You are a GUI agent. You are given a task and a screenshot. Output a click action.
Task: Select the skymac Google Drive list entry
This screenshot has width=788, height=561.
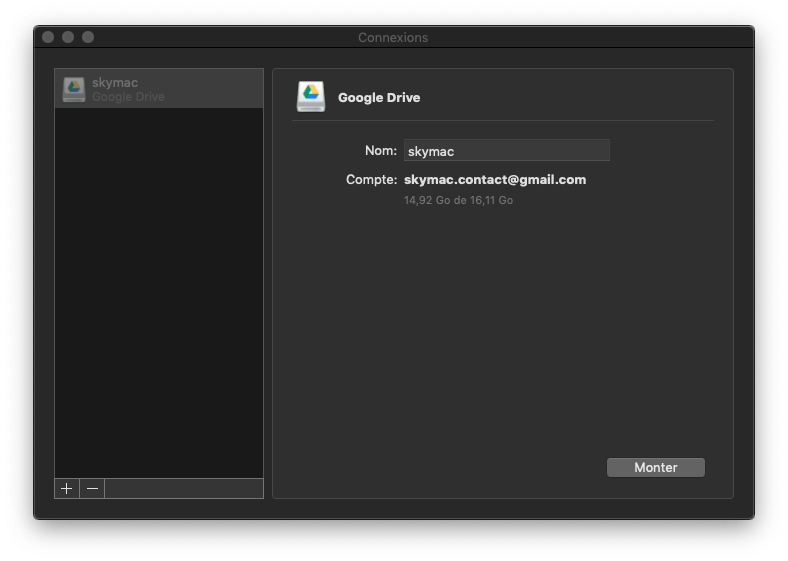(159, 89)
